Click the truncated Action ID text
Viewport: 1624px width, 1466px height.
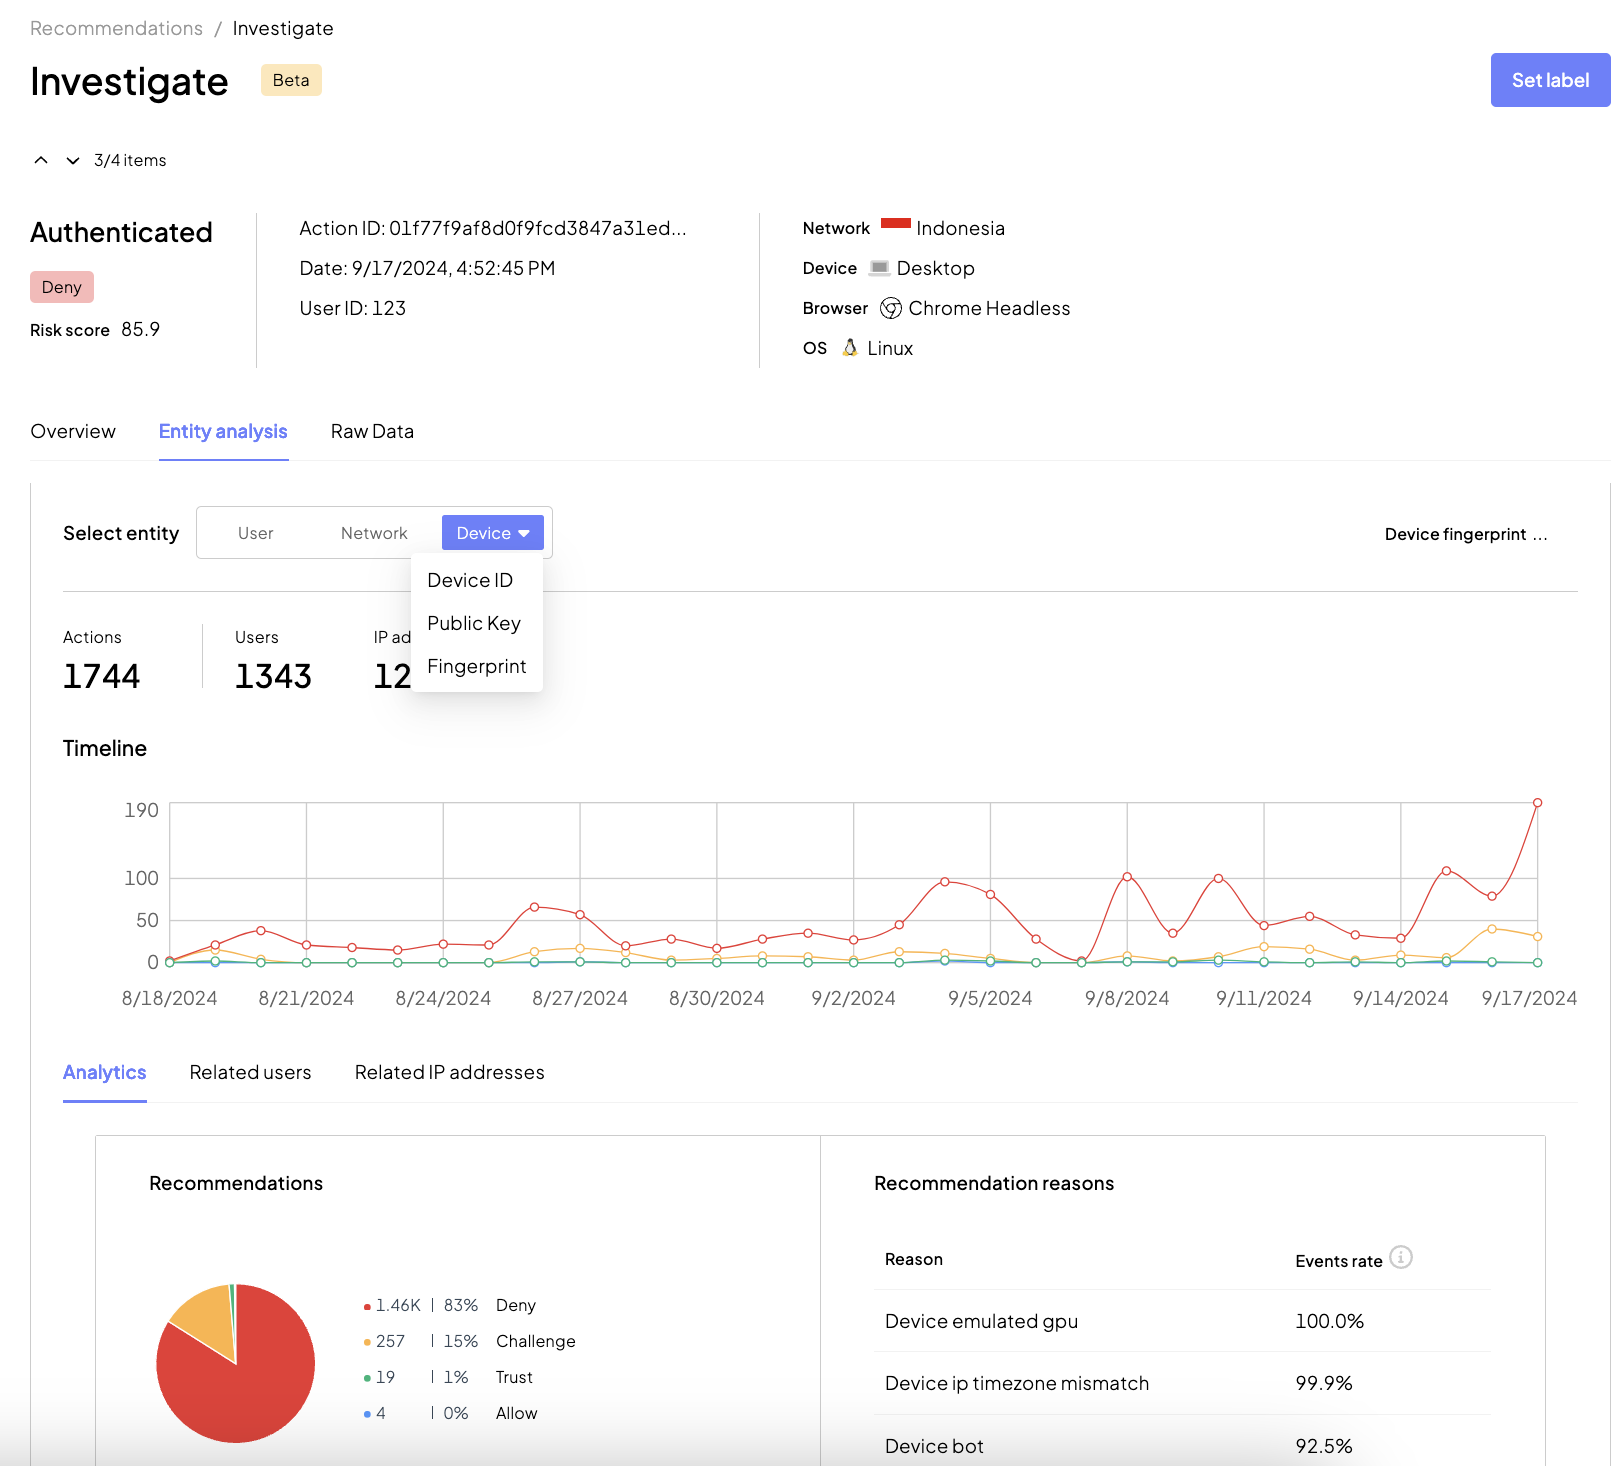pos(493,228)
